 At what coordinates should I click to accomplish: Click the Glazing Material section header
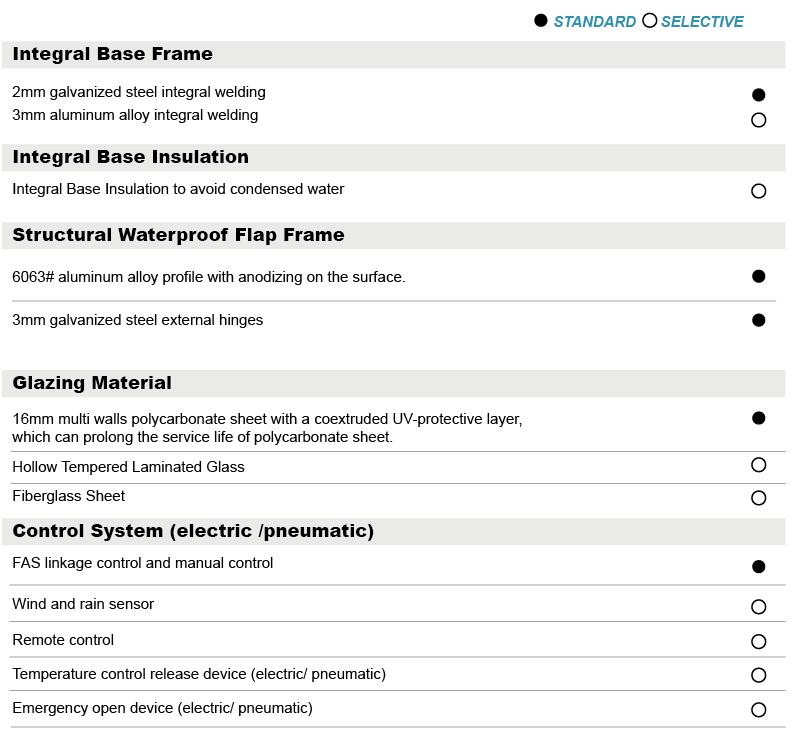coord(92,383)
